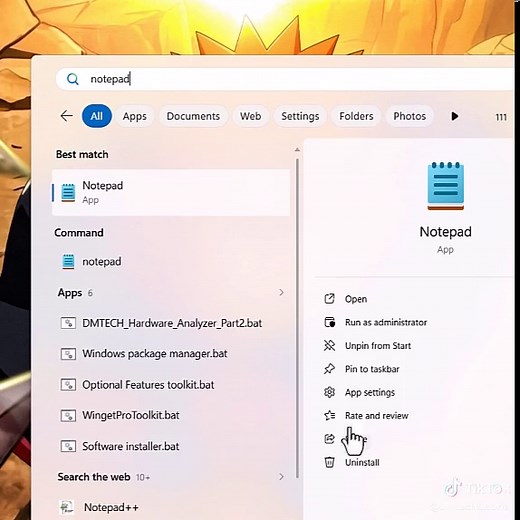Expand Search the web results chevron
The width and height of the screenshot is (520, 520).
coord(281,477)
